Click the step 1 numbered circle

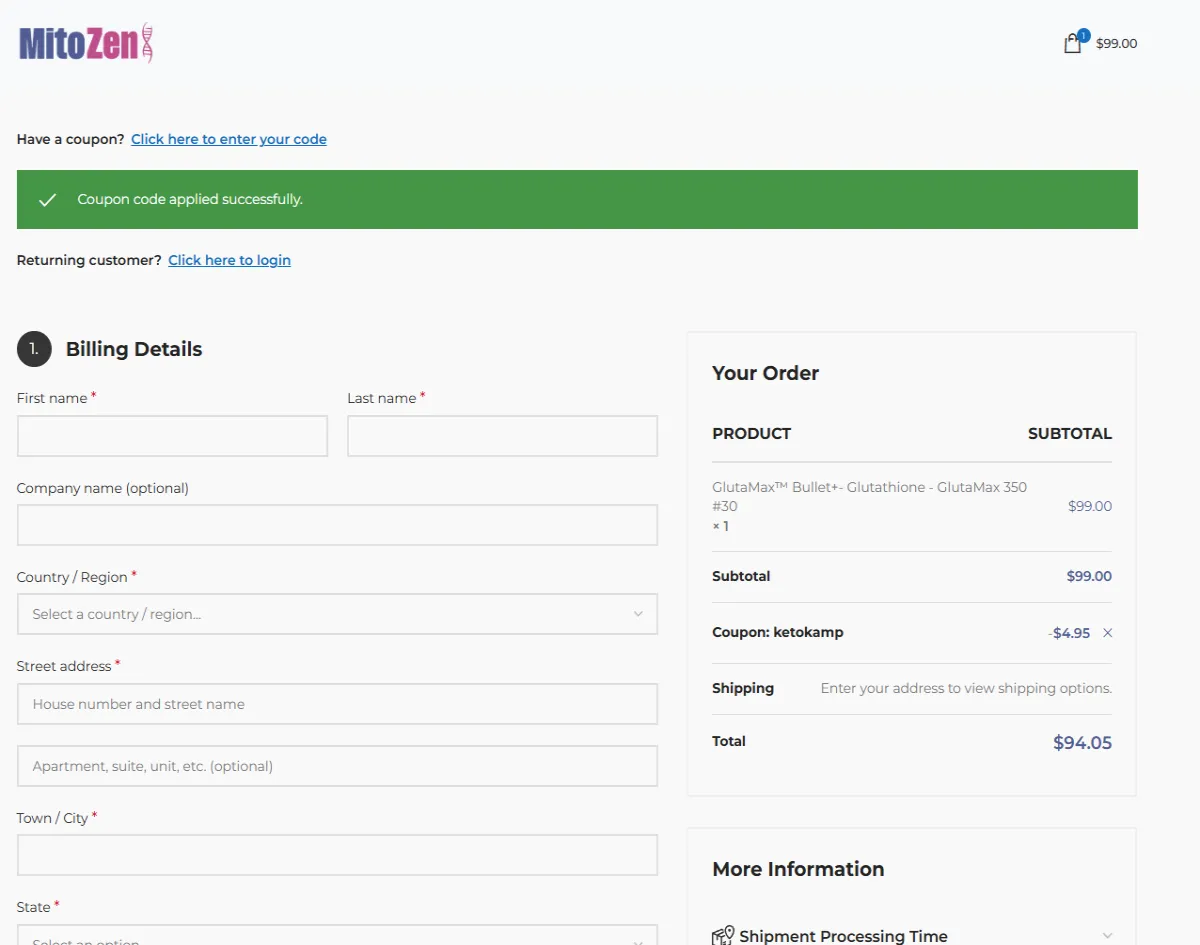(33, 349)
